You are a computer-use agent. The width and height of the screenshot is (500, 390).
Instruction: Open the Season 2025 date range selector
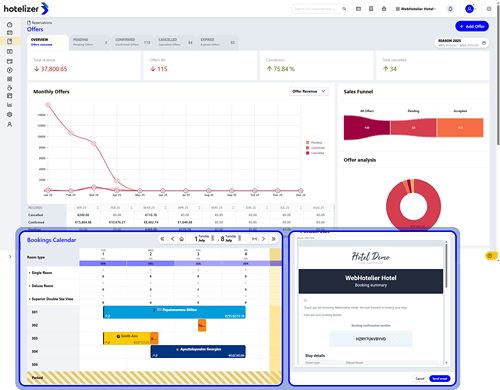(462, 43)
